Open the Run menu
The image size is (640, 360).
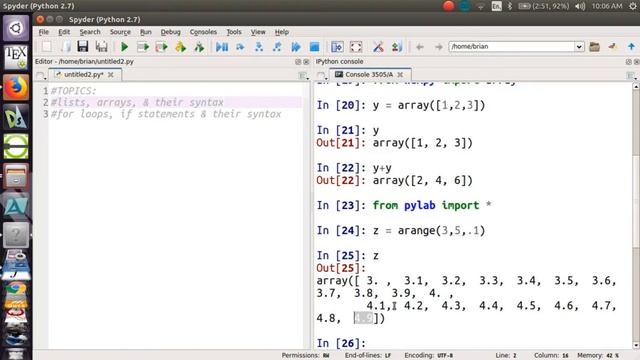pos(146,32)
